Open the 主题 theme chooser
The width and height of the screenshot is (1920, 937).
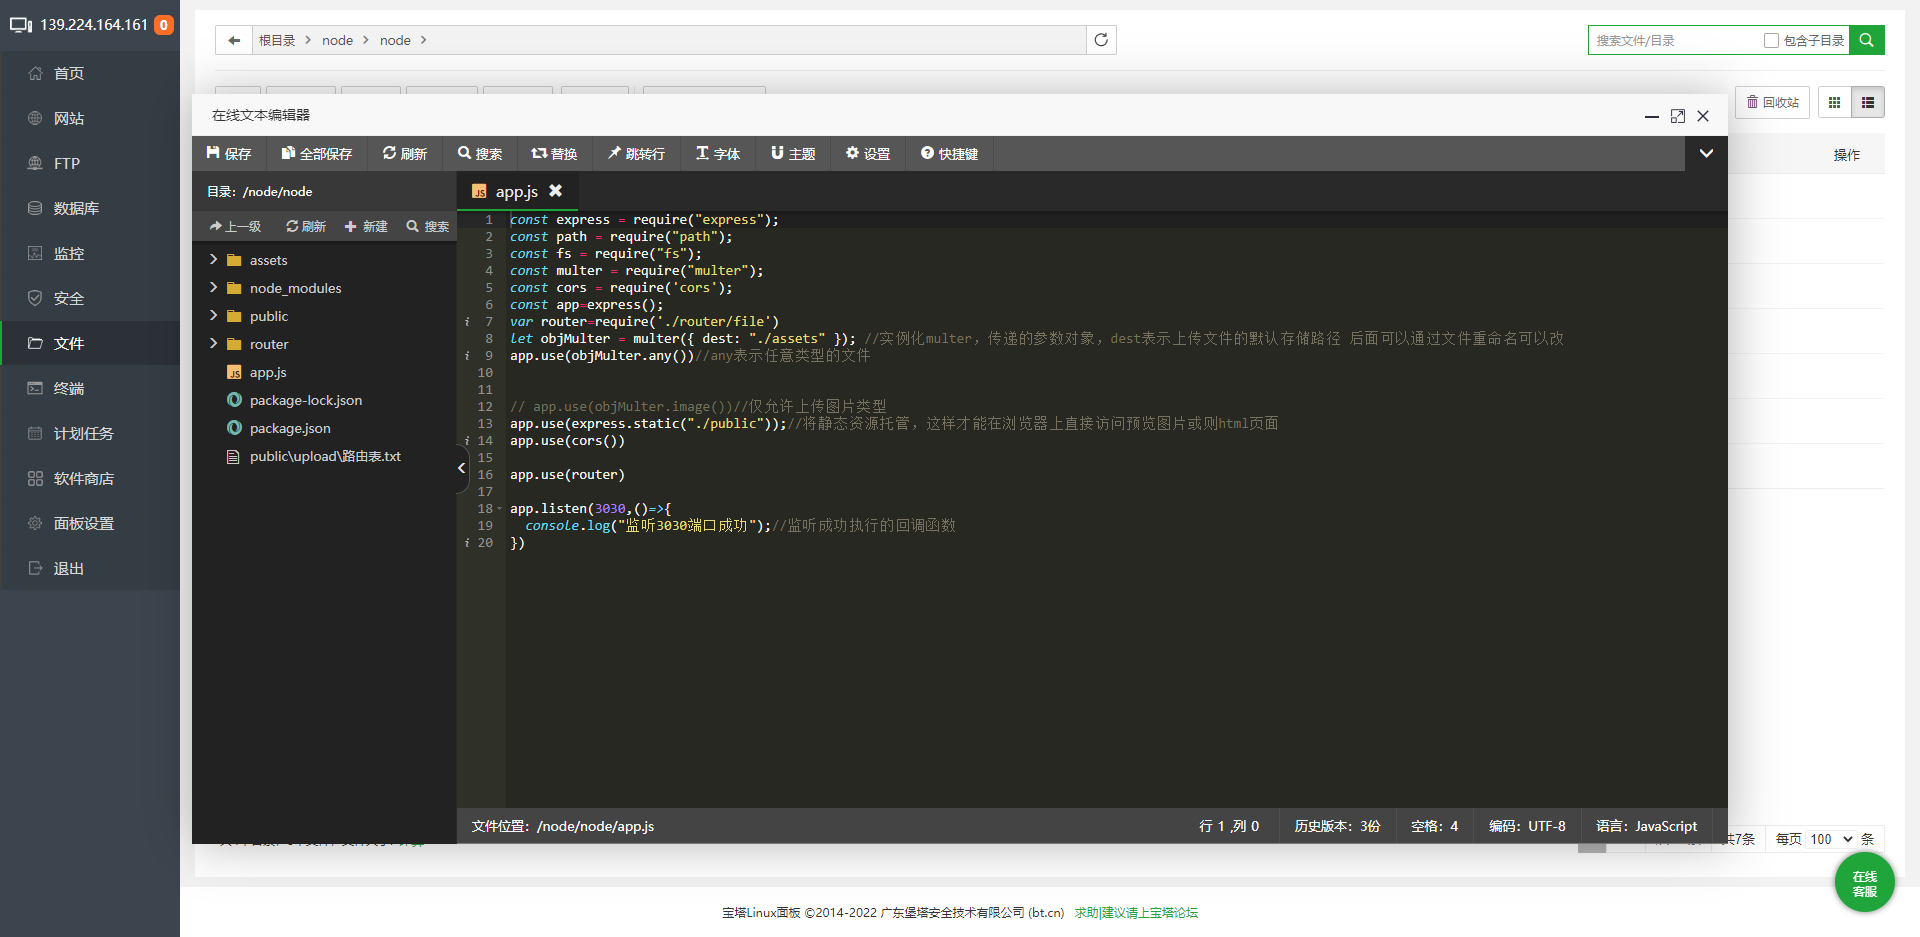[793, 153]
